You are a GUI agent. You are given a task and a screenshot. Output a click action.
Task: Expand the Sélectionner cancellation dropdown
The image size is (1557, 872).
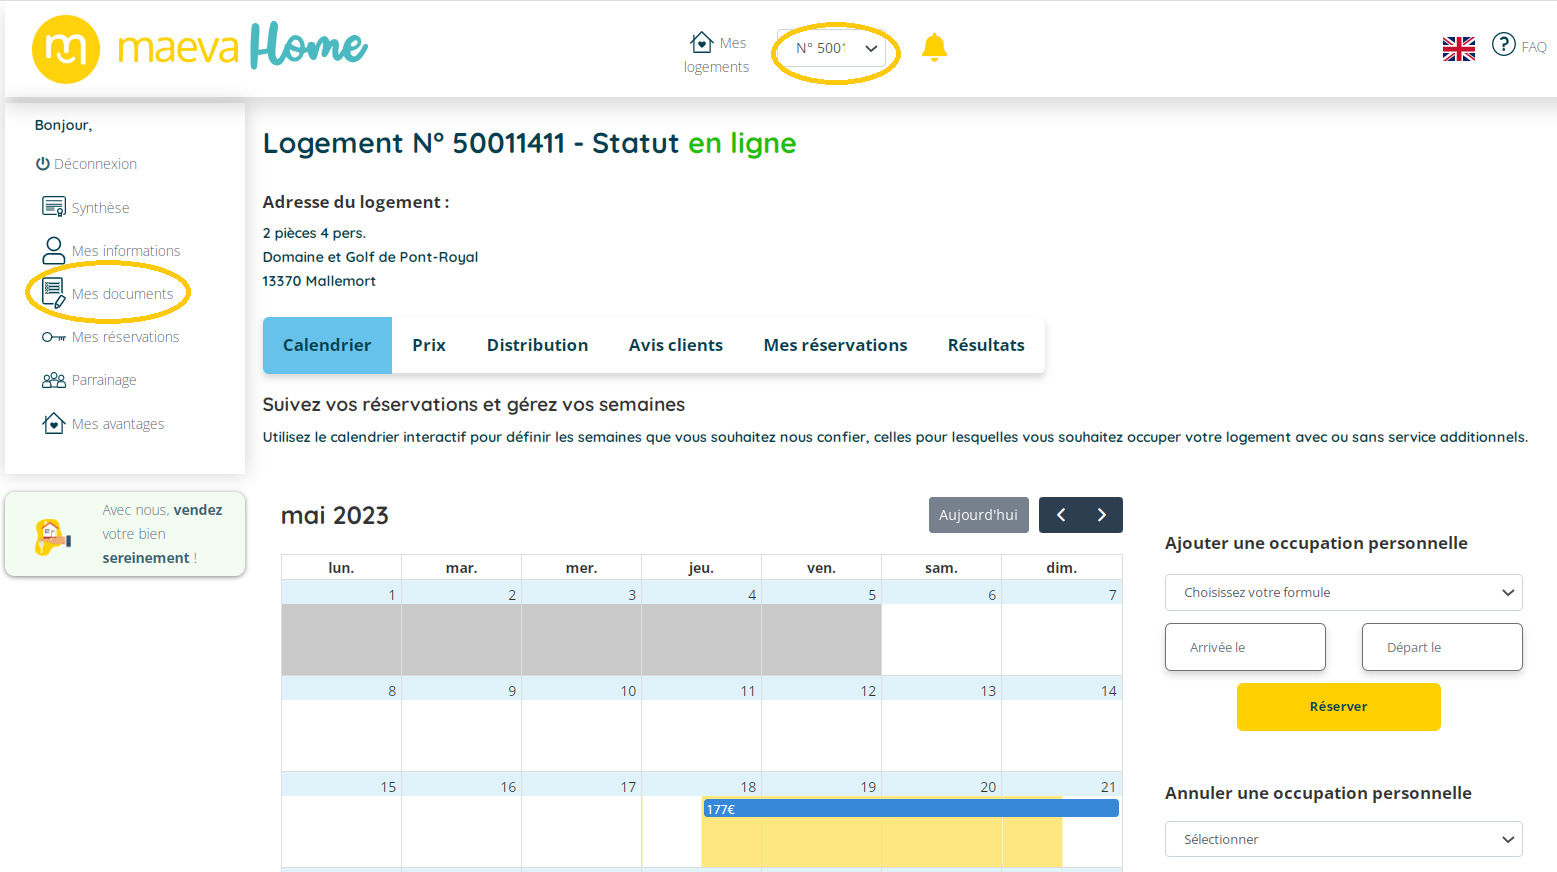[x=1343, y=839]
